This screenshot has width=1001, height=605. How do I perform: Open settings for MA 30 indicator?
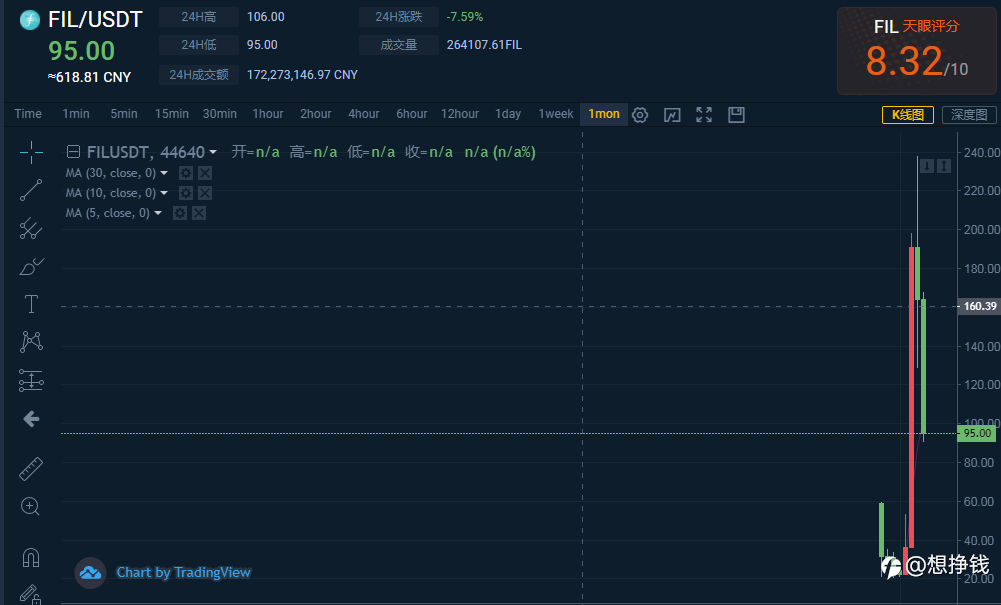point(186,173)
